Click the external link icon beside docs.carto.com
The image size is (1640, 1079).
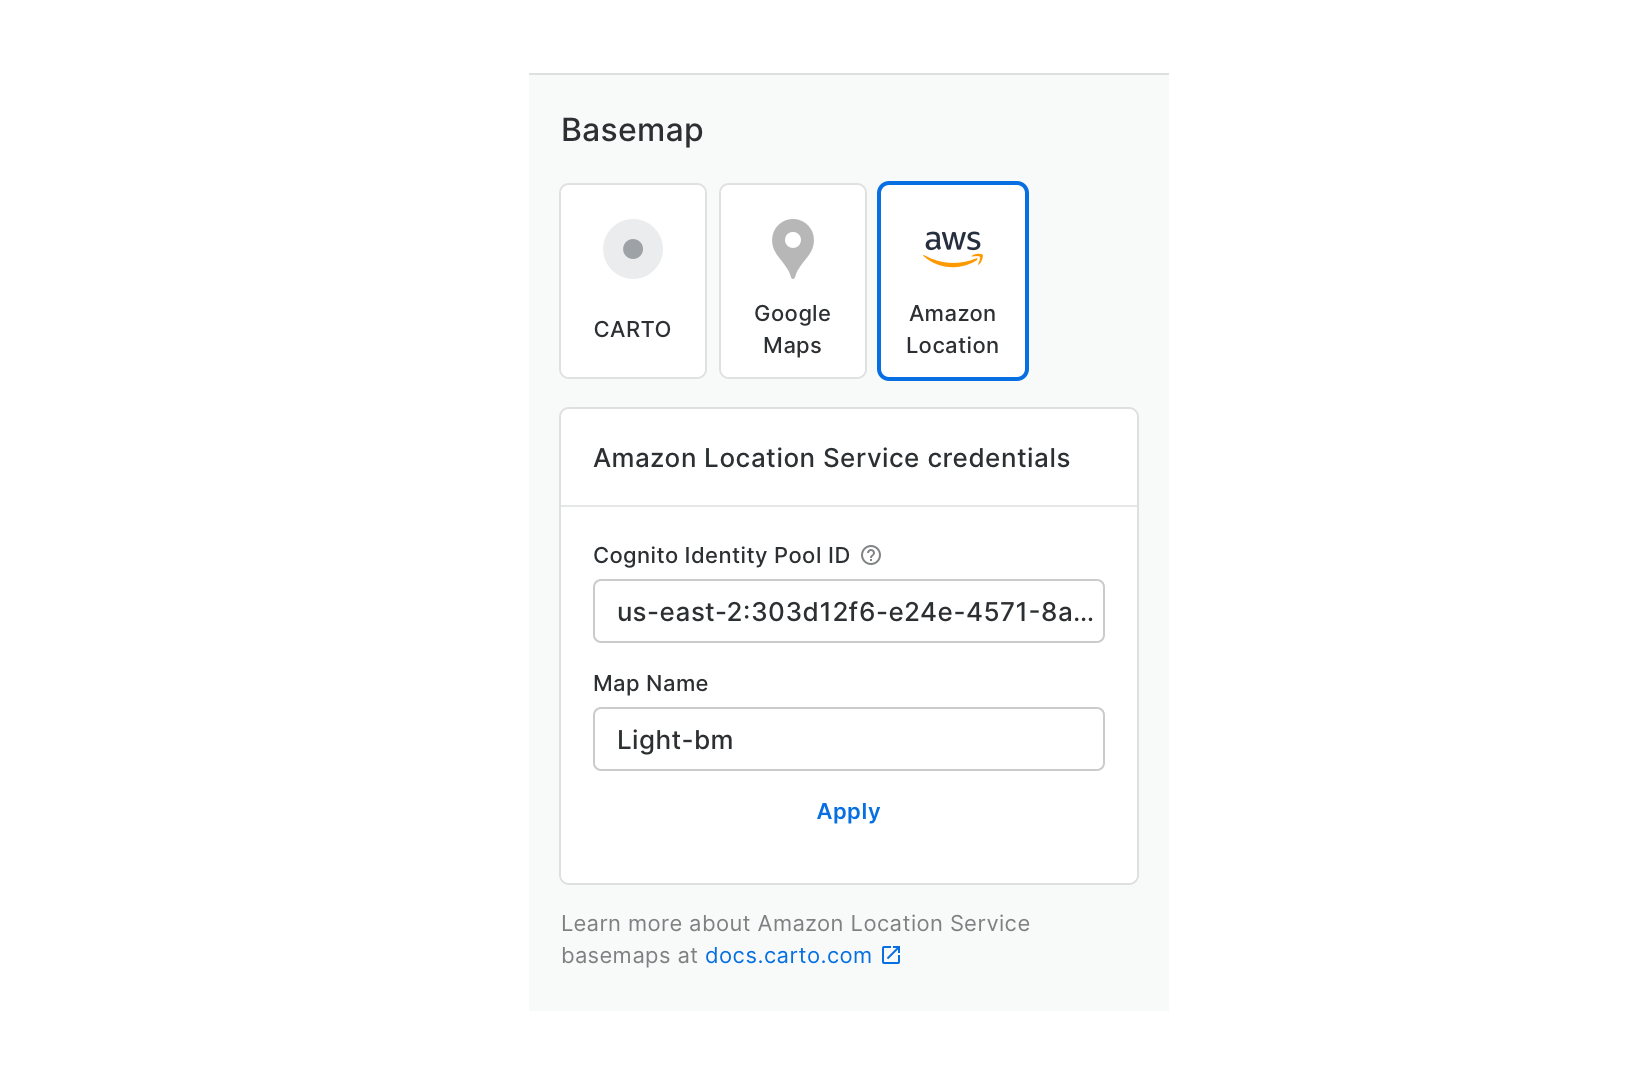[891, 955]
